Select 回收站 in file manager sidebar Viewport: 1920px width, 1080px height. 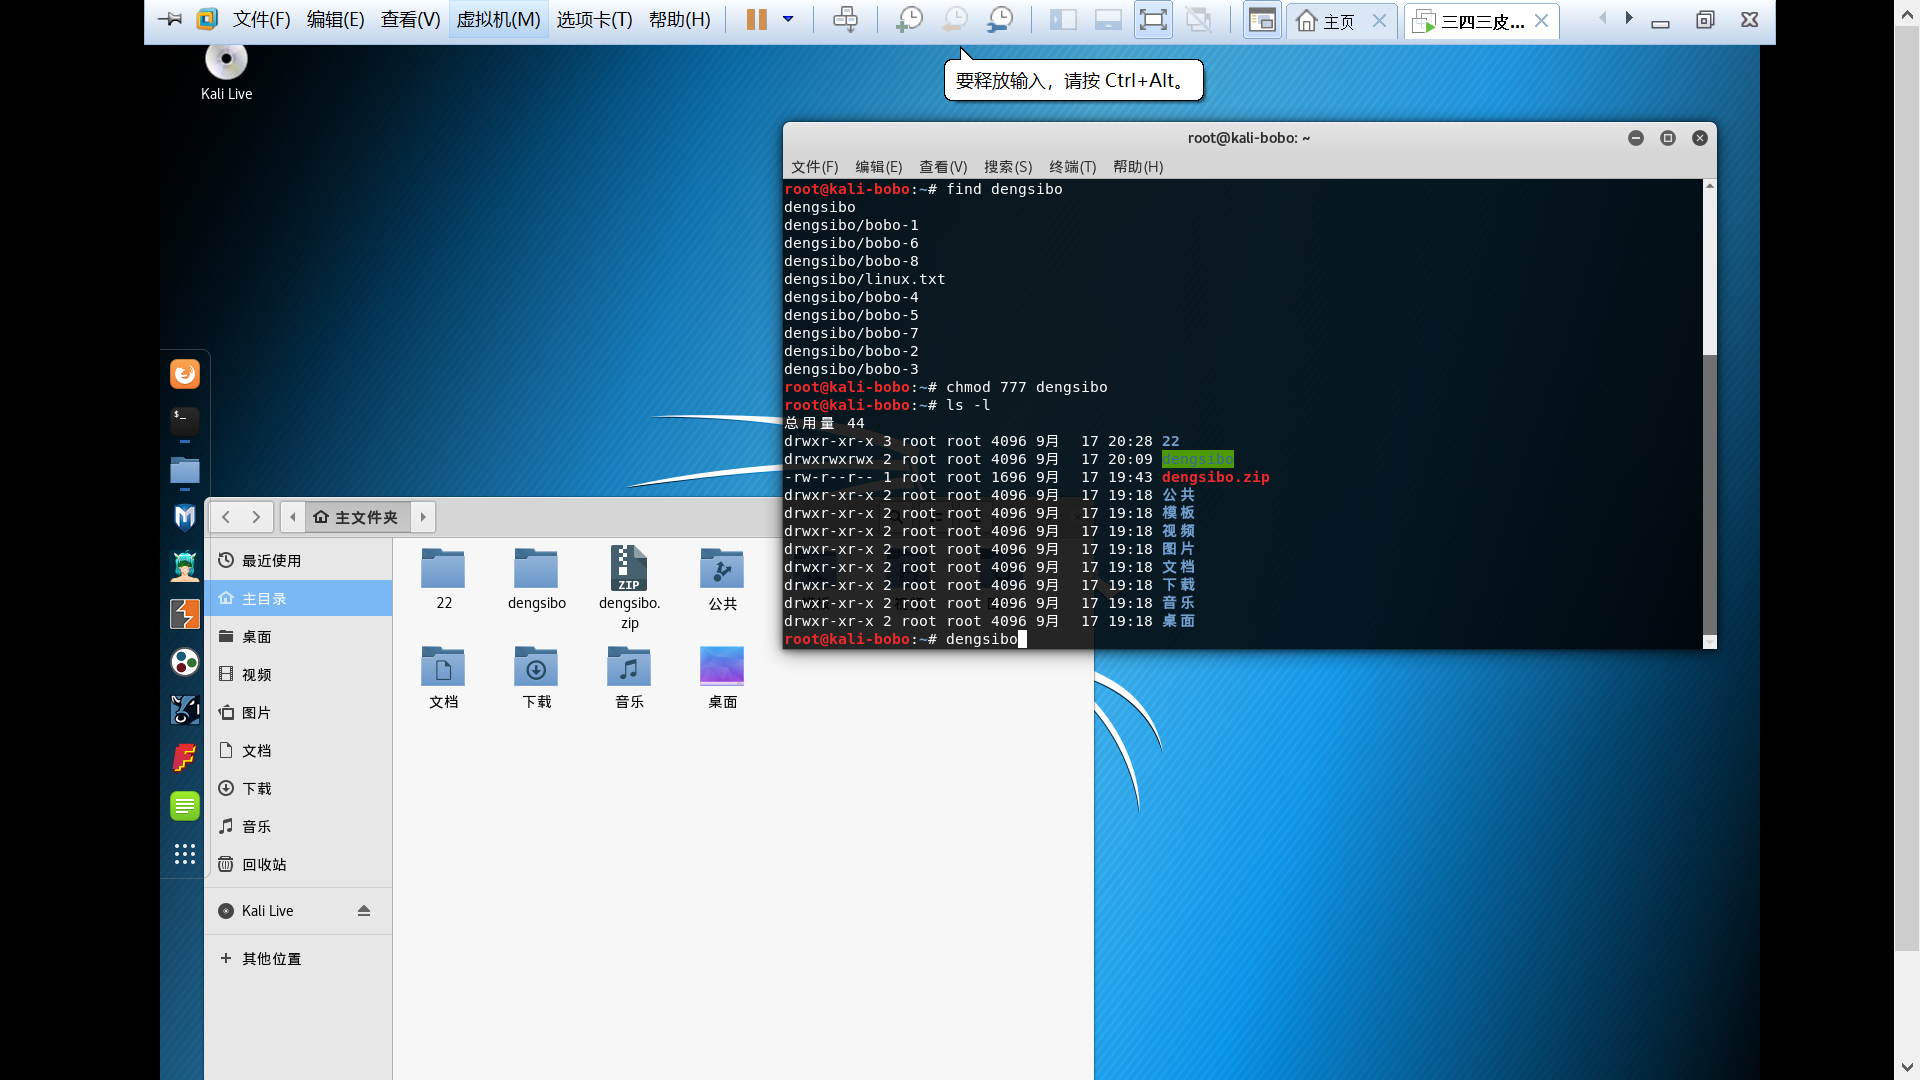264,865
